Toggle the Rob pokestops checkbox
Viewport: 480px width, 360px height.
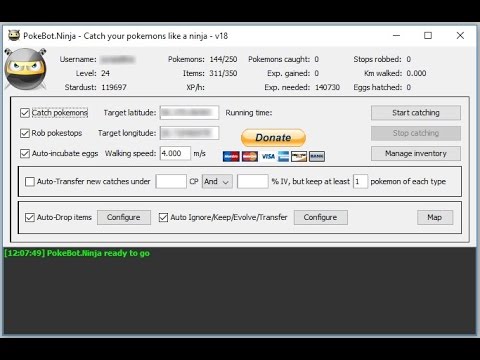(x=25, y=133)
